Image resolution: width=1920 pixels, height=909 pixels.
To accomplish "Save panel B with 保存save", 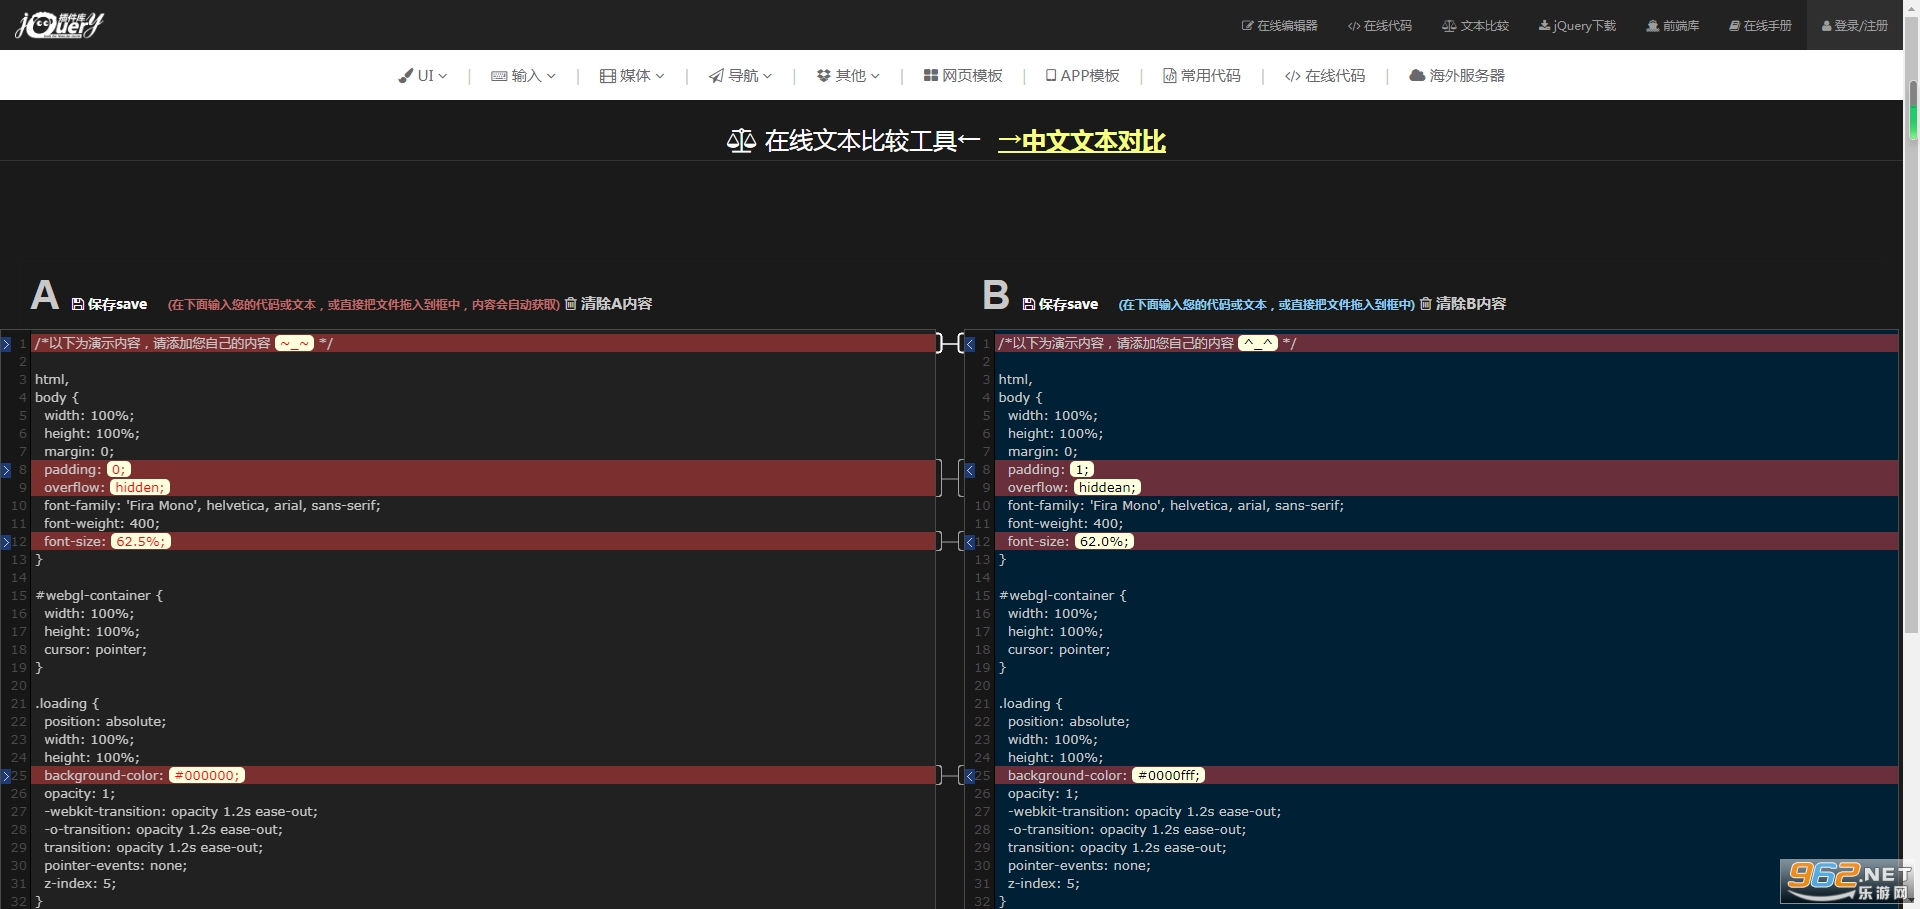I will point(1060,304).
